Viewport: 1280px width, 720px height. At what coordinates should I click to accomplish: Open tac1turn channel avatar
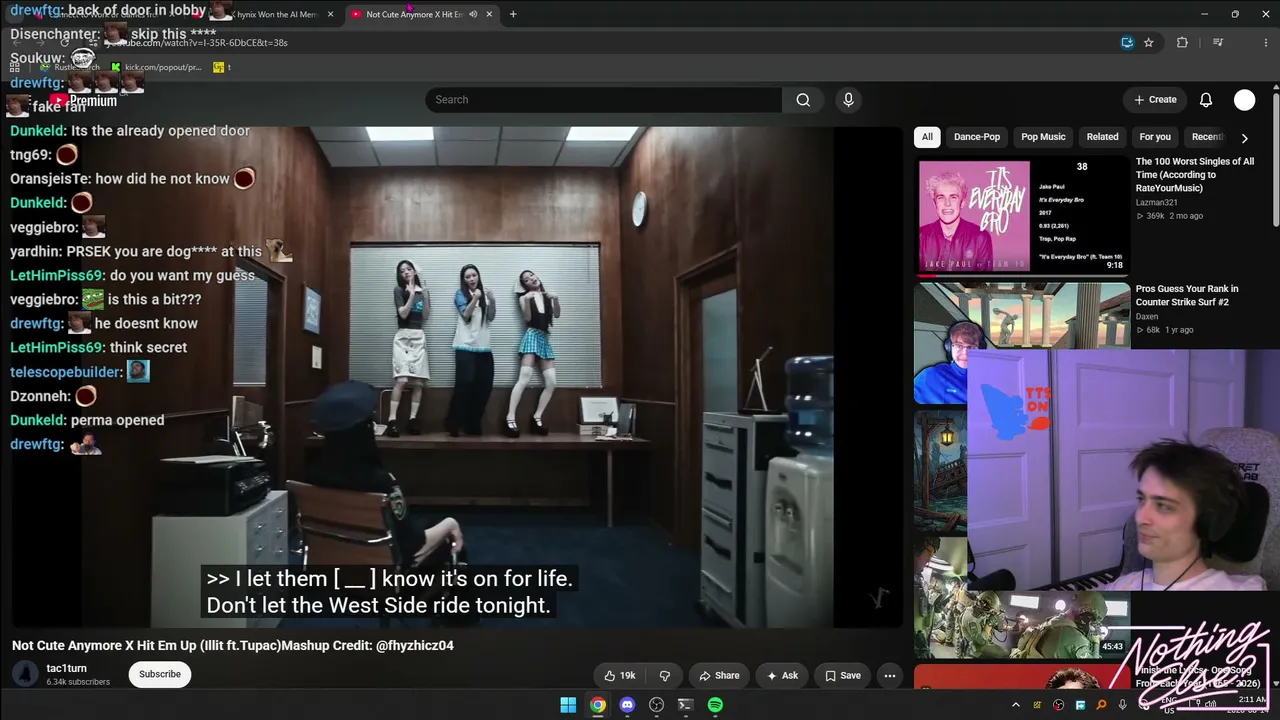[x=25, y=674]
